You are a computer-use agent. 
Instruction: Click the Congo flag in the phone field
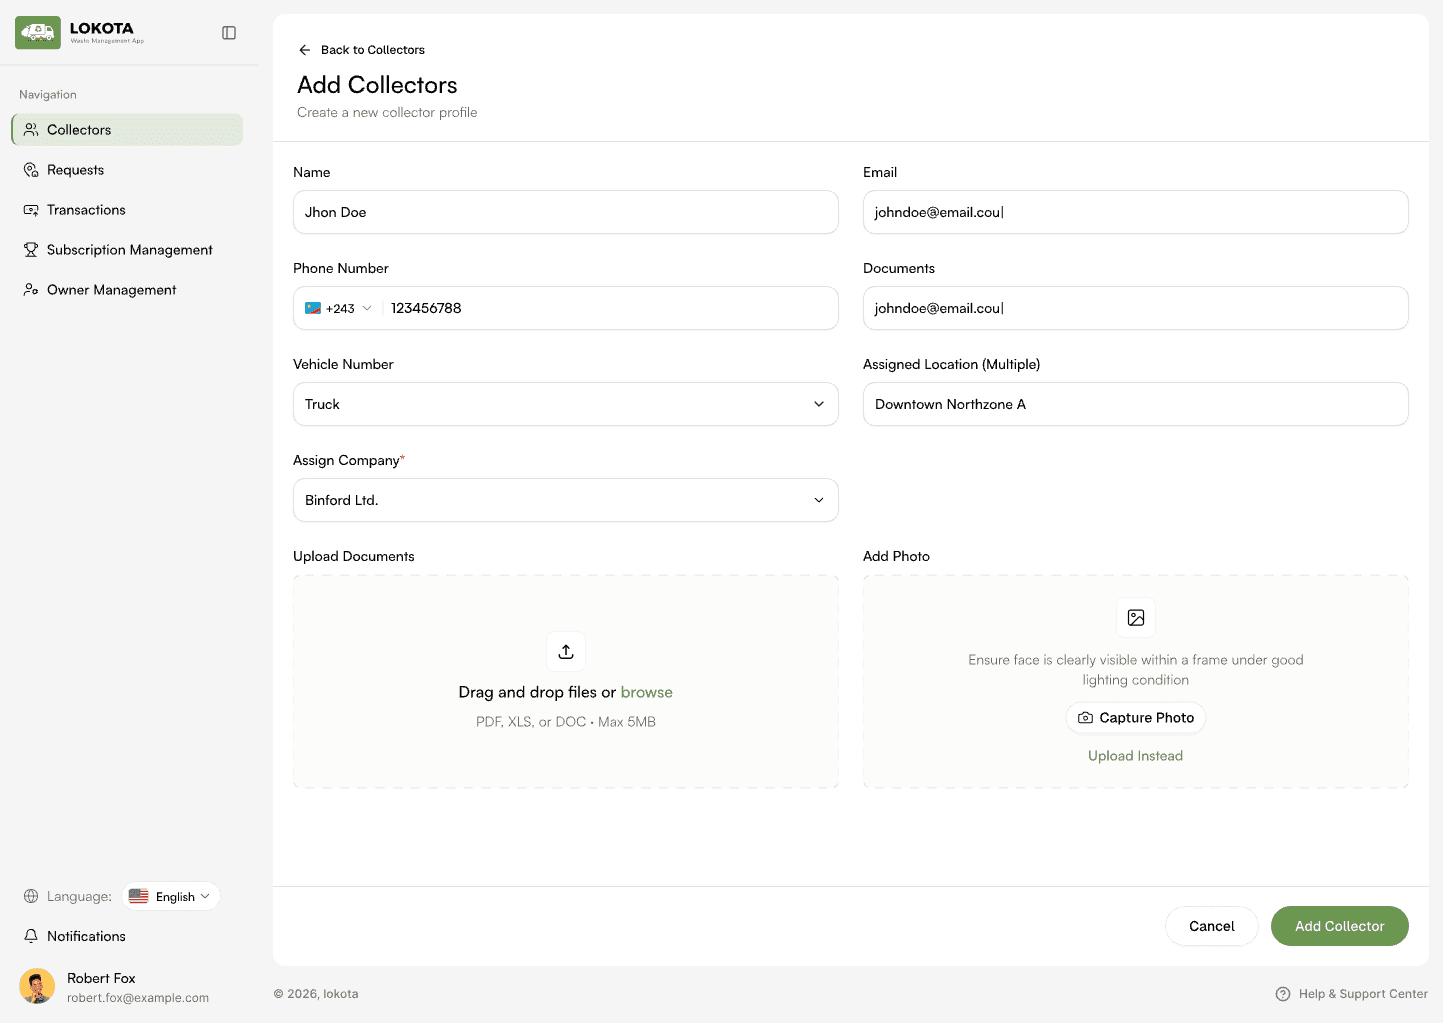pos(313,308)
